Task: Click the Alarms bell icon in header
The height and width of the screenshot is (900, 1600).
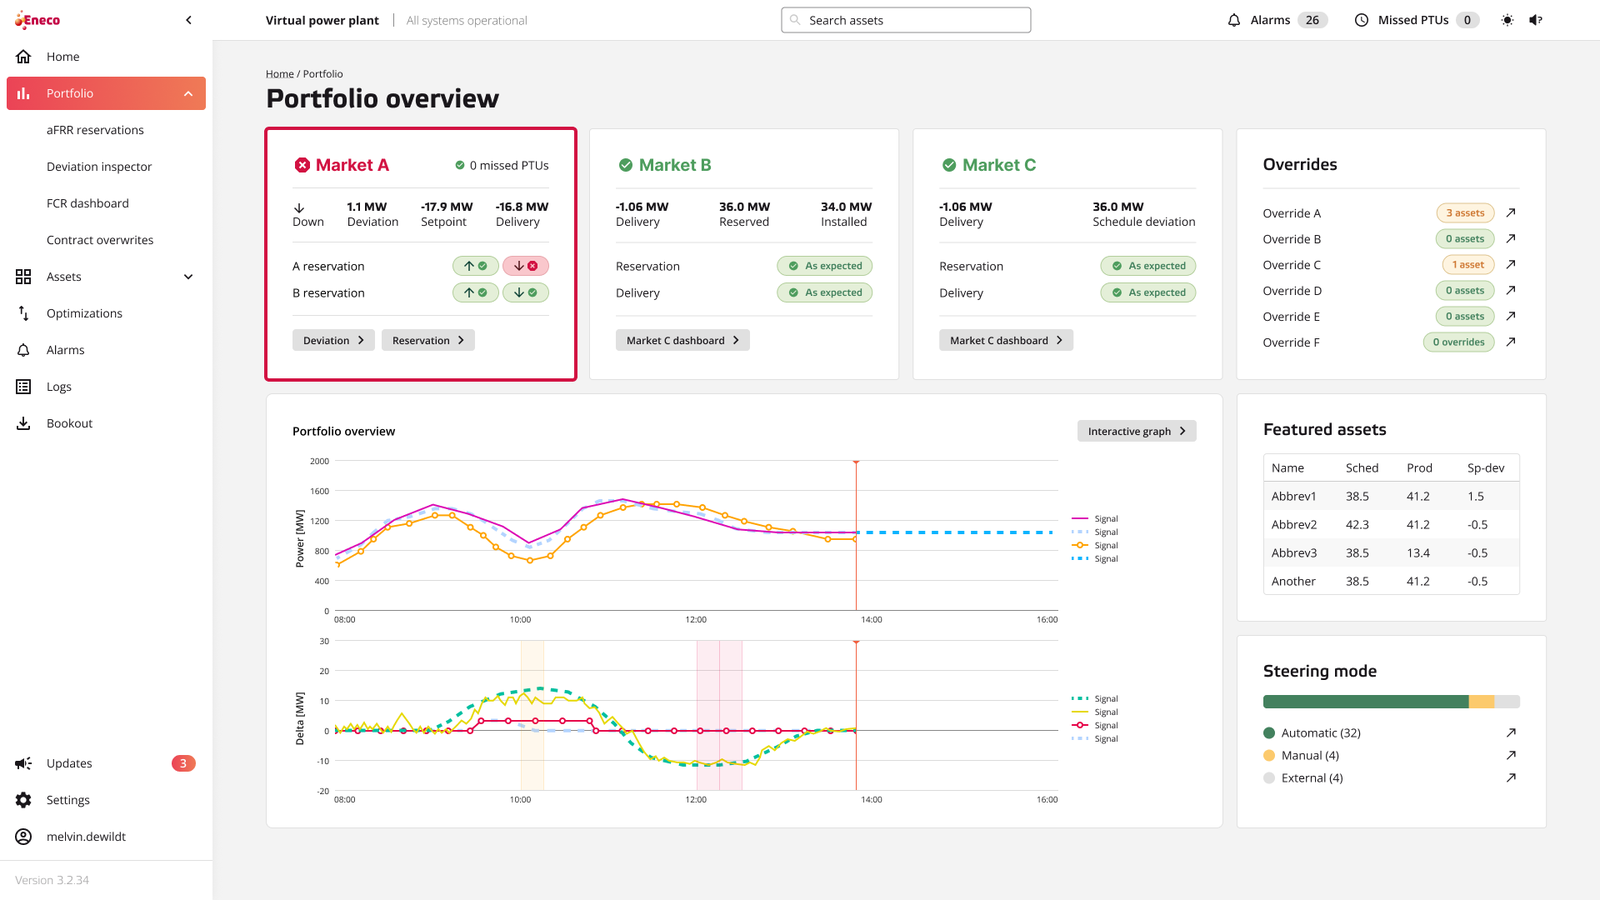Action: (1234, 20)
